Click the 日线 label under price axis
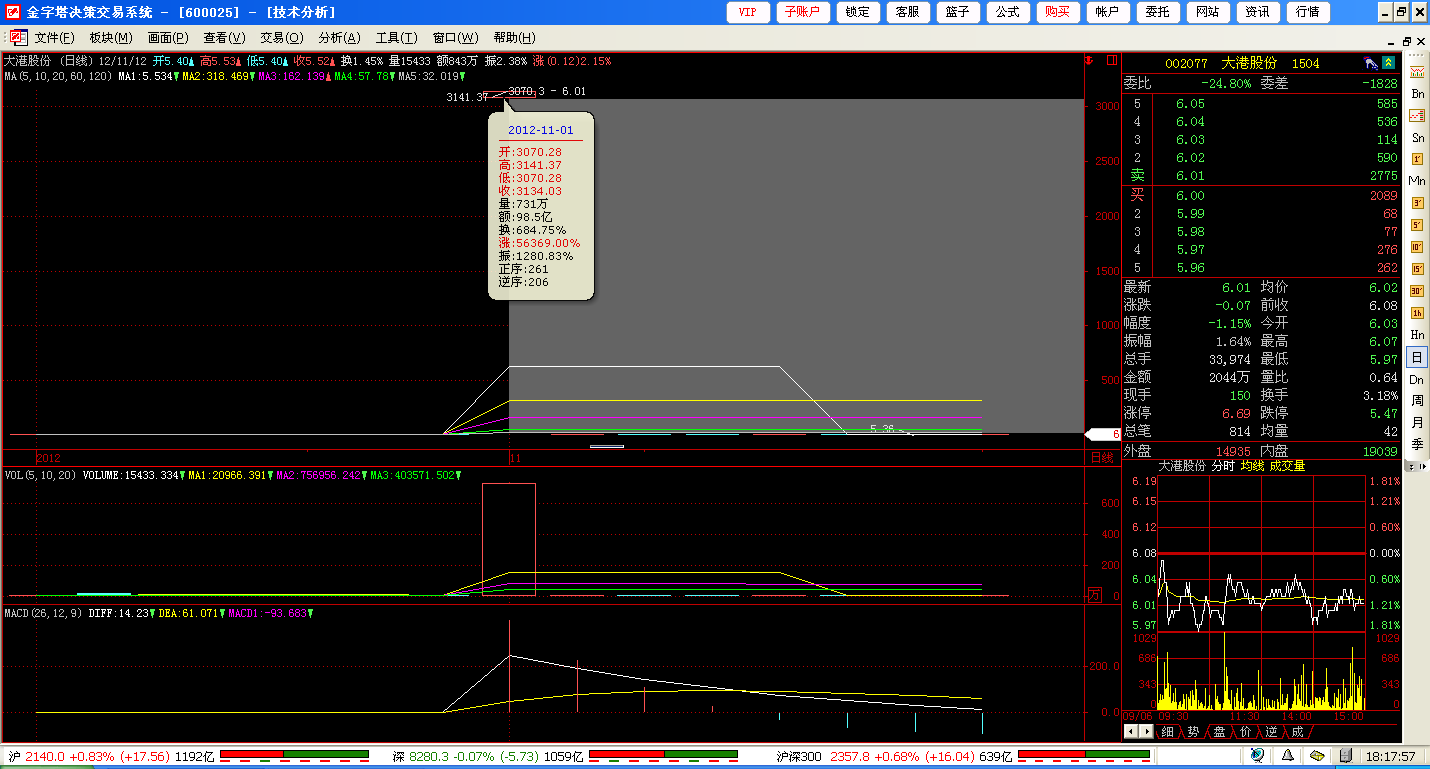This screenshot has width=1430, height=769. pyautogui.click(x=1101, y=458)
